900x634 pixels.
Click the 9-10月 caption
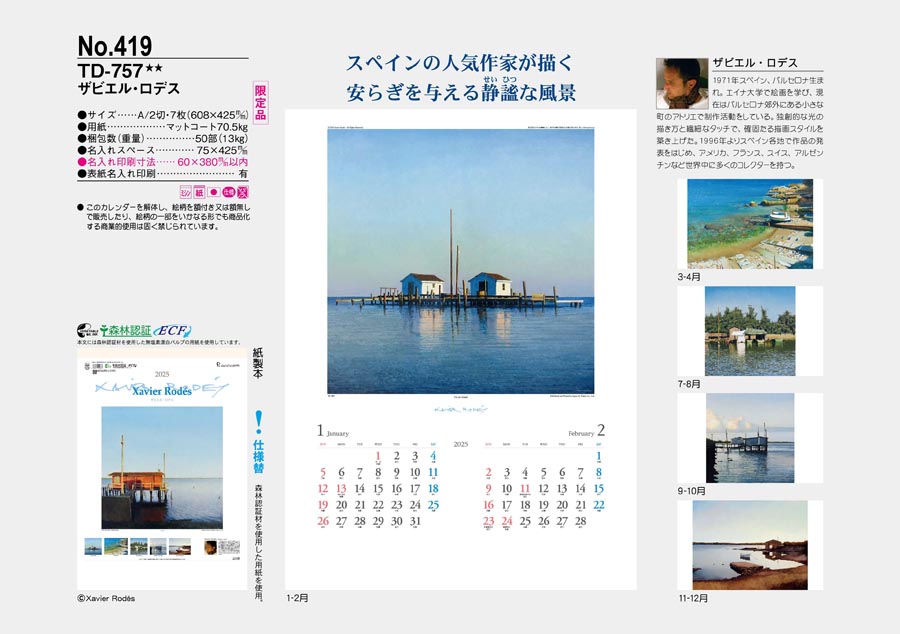[692, 491]
